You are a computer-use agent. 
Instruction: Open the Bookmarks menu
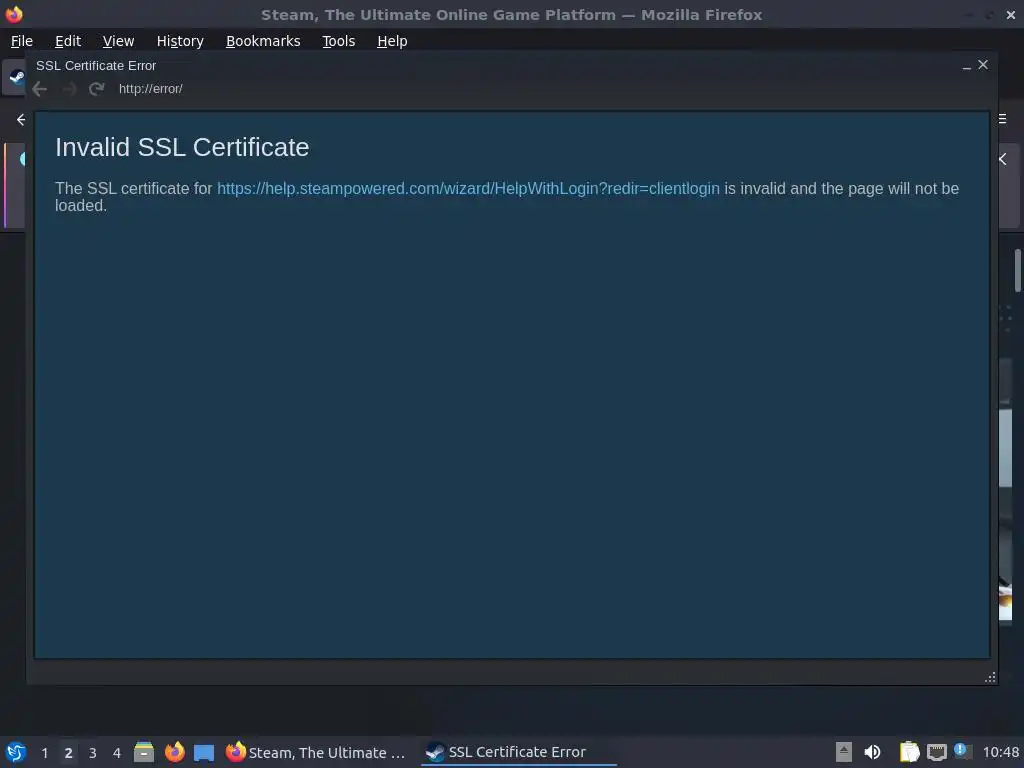point(263,41)
